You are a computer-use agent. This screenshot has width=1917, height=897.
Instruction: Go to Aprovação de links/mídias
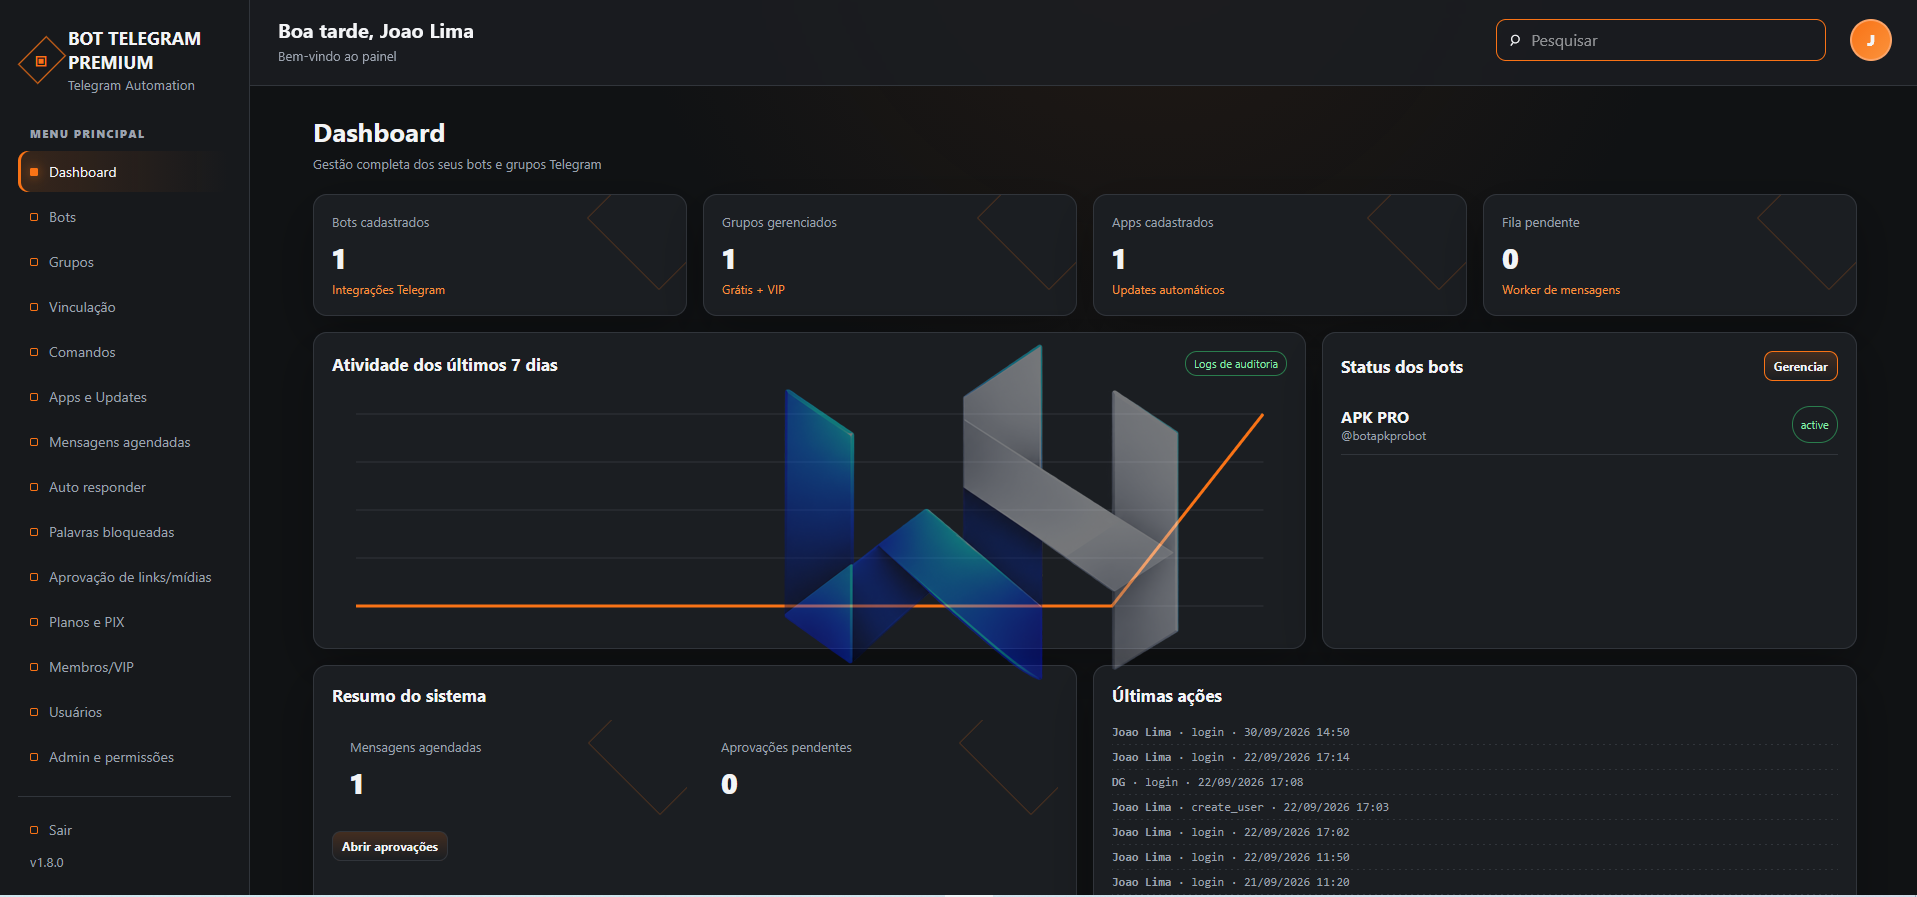(124, 577)
